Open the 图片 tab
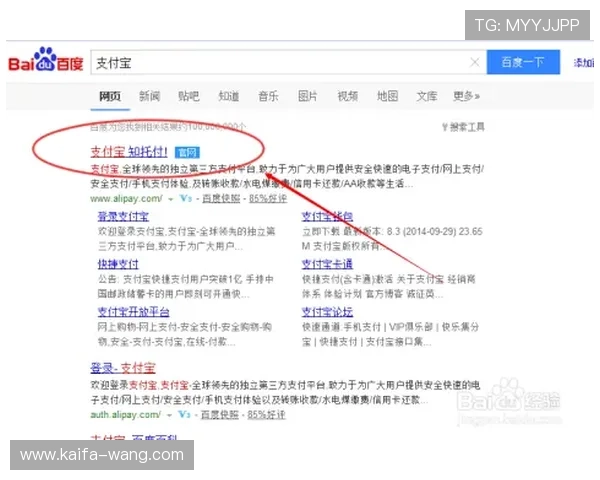The height and width of the screenshot is (480, 600). click(308, 96)
